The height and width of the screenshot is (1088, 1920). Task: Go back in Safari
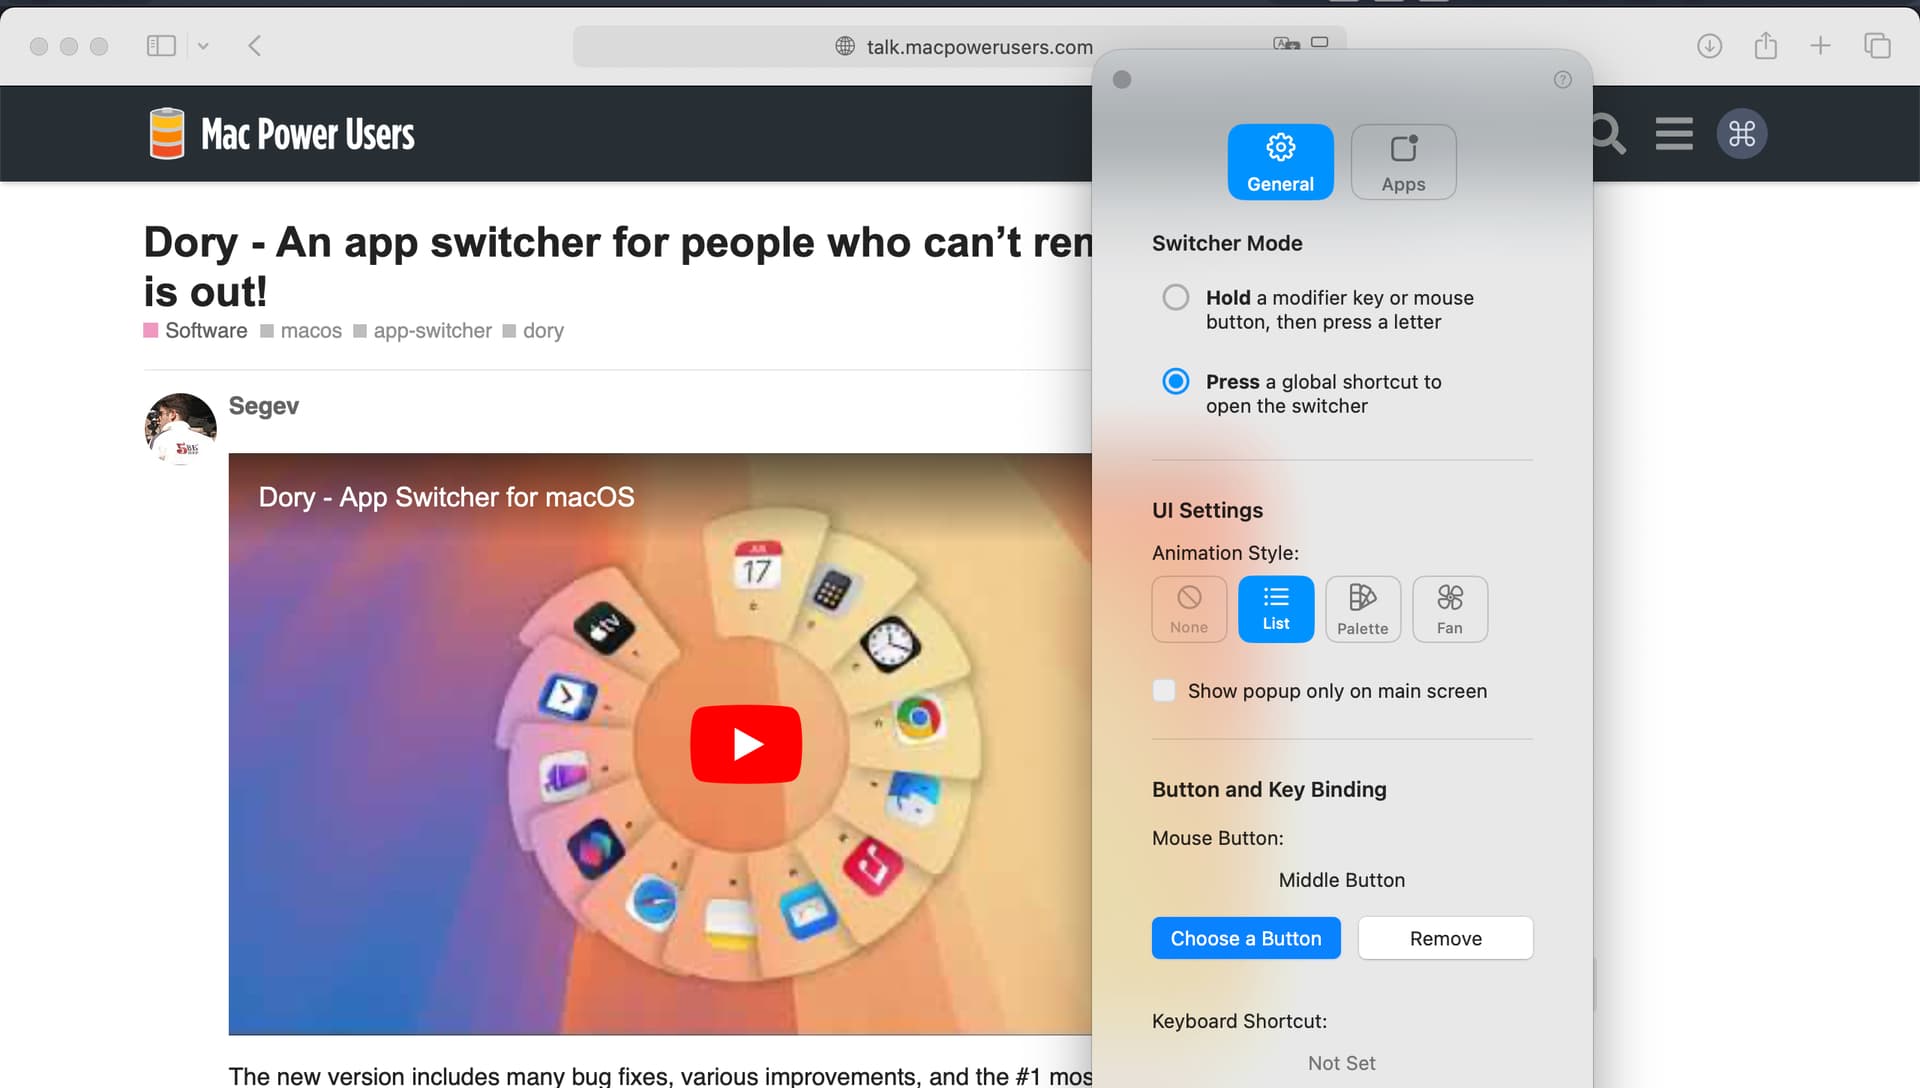point(255,46)
